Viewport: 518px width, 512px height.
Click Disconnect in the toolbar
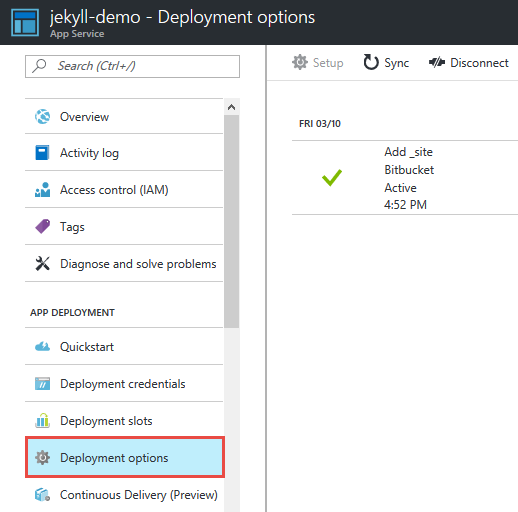tap(469, 63)
